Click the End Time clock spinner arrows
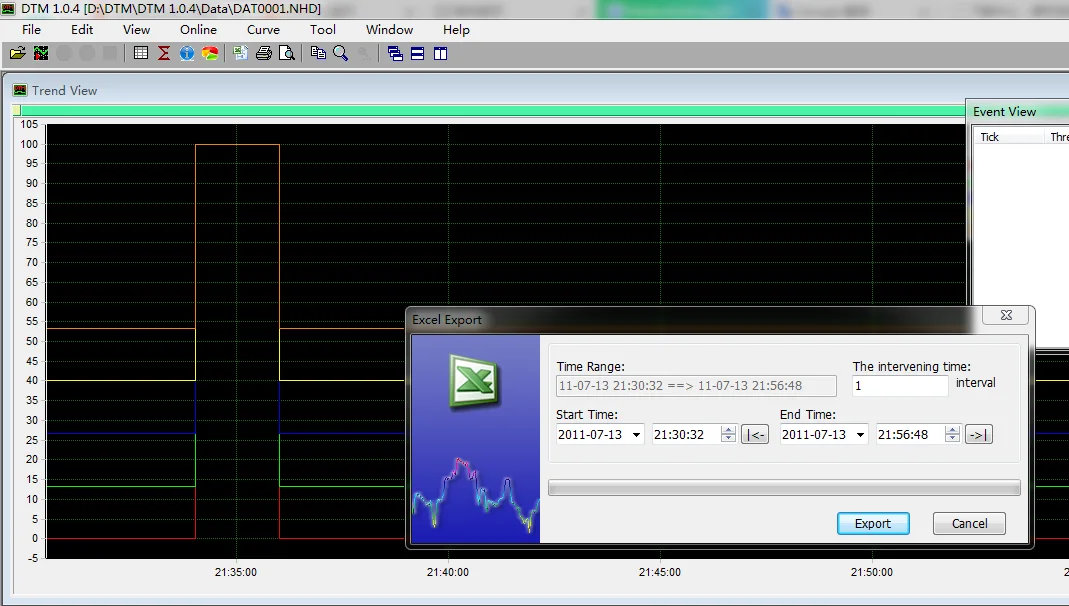The height and width of the screenshot is (606, 1069). pyautogui.click(x=952, y=434)
